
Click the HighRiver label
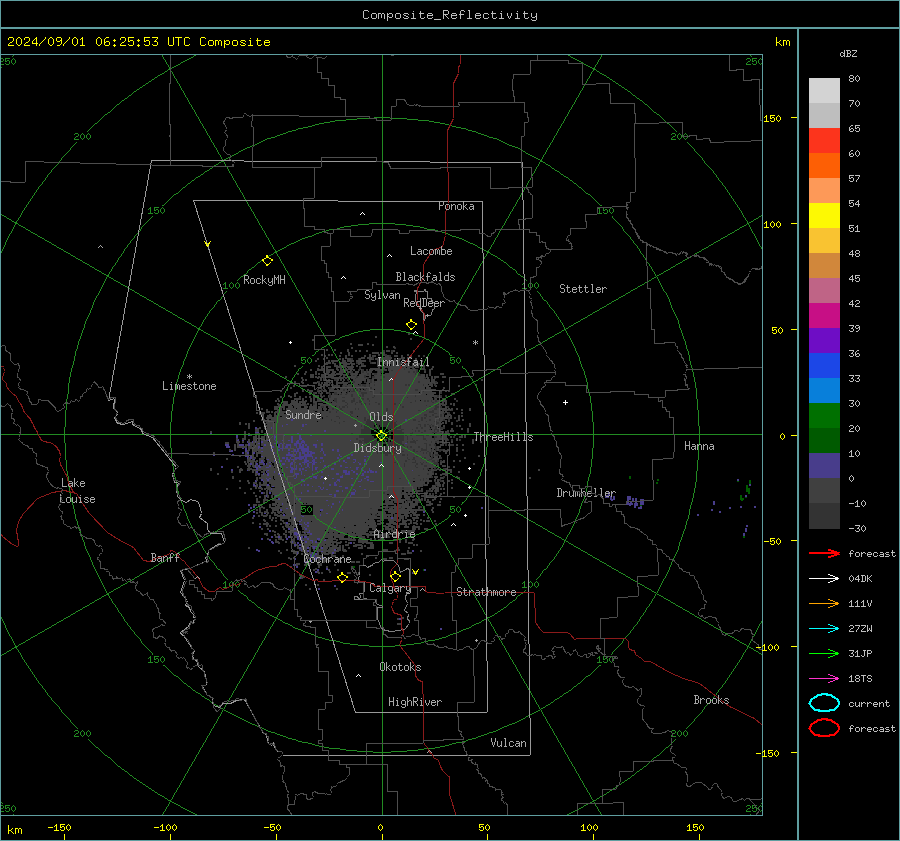tap(414, 702)
